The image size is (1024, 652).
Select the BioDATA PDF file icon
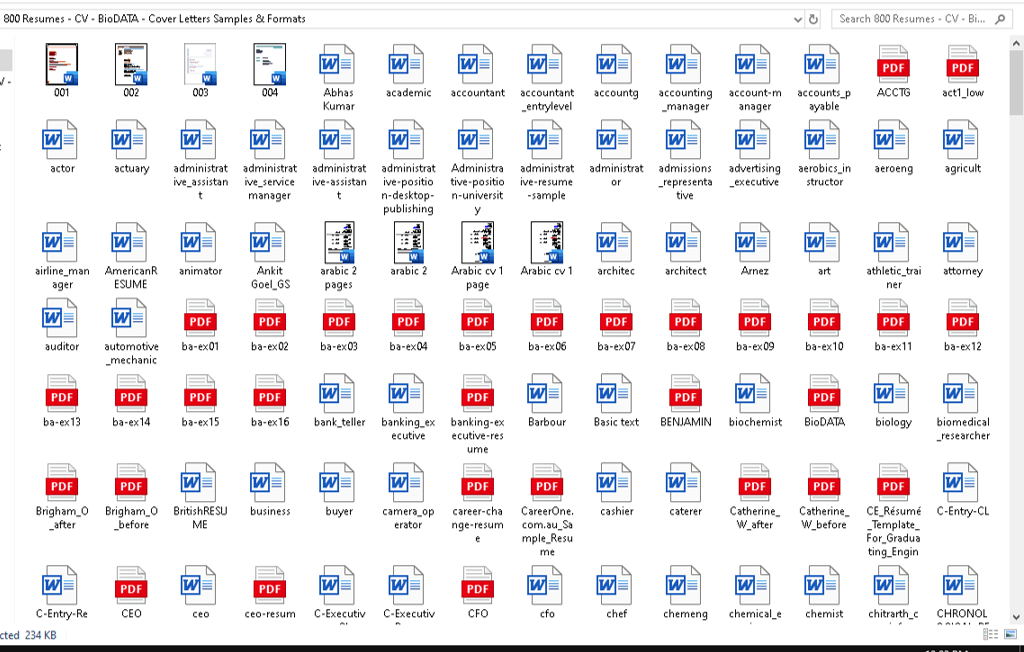(824, 394)
